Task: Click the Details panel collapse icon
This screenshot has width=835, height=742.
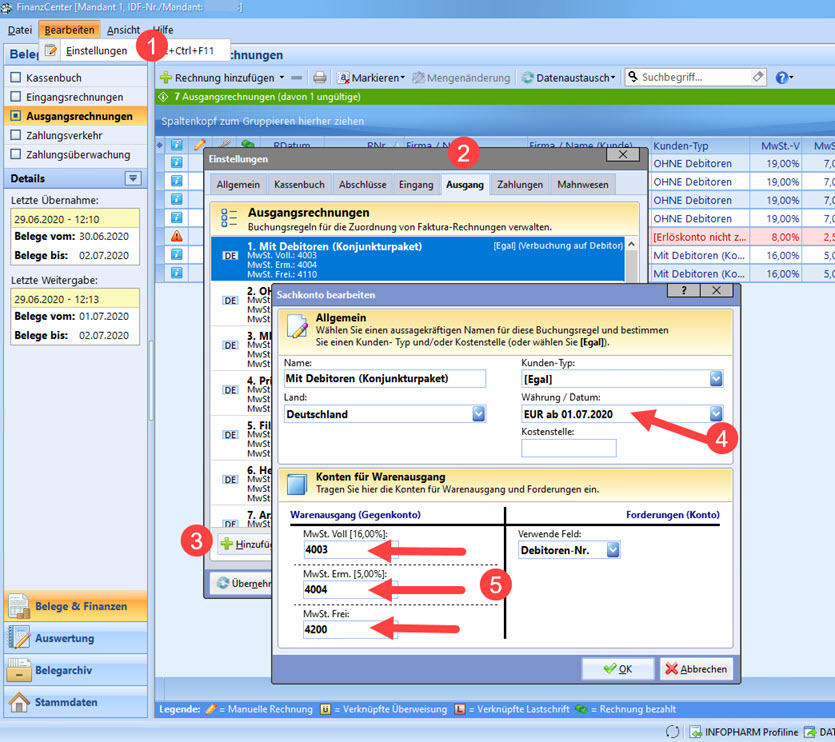Action: [x=133, y=178]
